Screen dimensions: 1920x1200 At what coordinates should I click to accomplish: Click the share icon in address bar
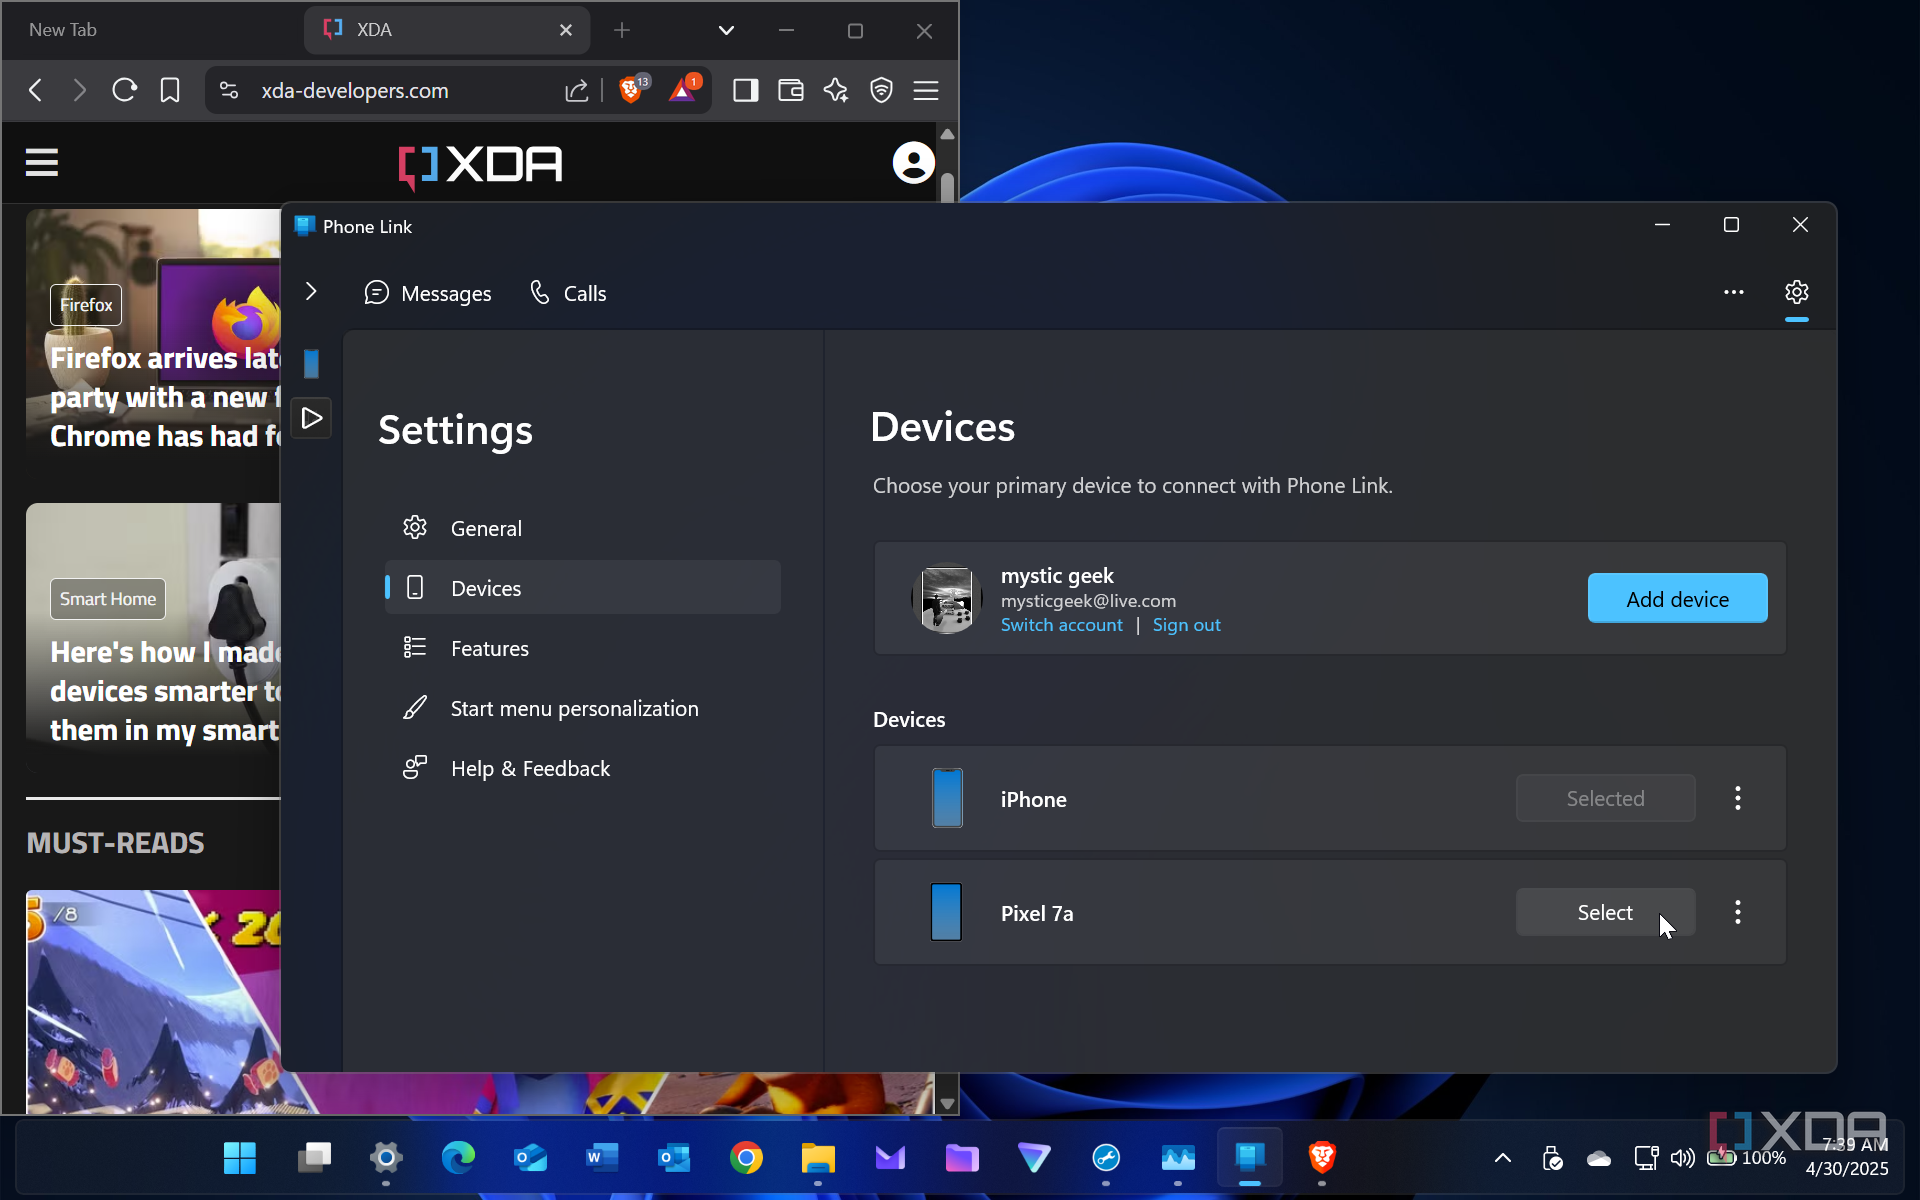click(576, 91)
